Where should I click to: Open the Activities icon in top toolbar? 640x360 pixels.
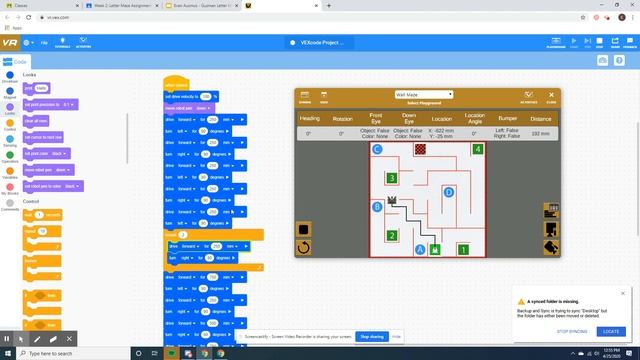83,42
